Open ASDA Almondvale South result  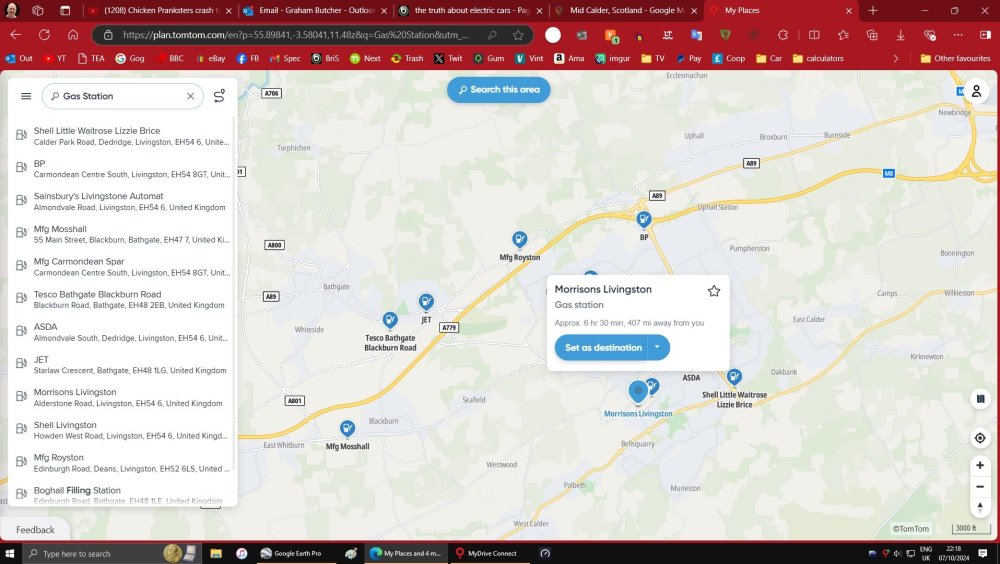[x=122, y=332]
